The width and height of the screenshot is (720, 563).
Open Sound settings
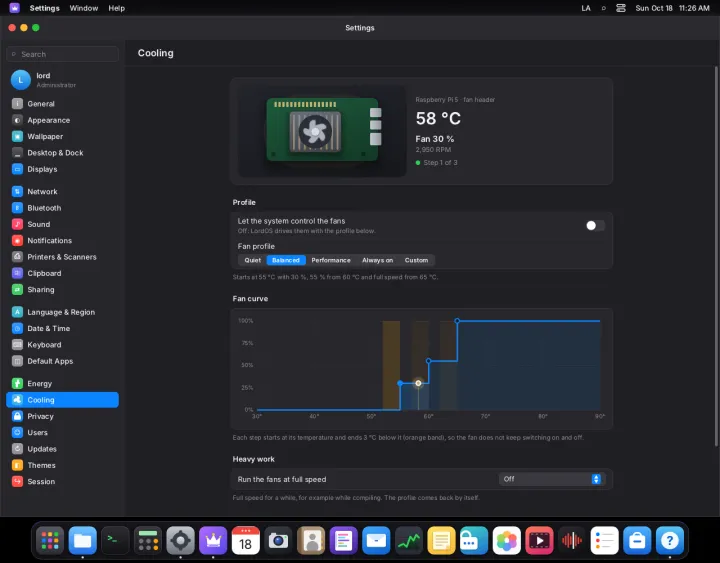pos(62,224)
